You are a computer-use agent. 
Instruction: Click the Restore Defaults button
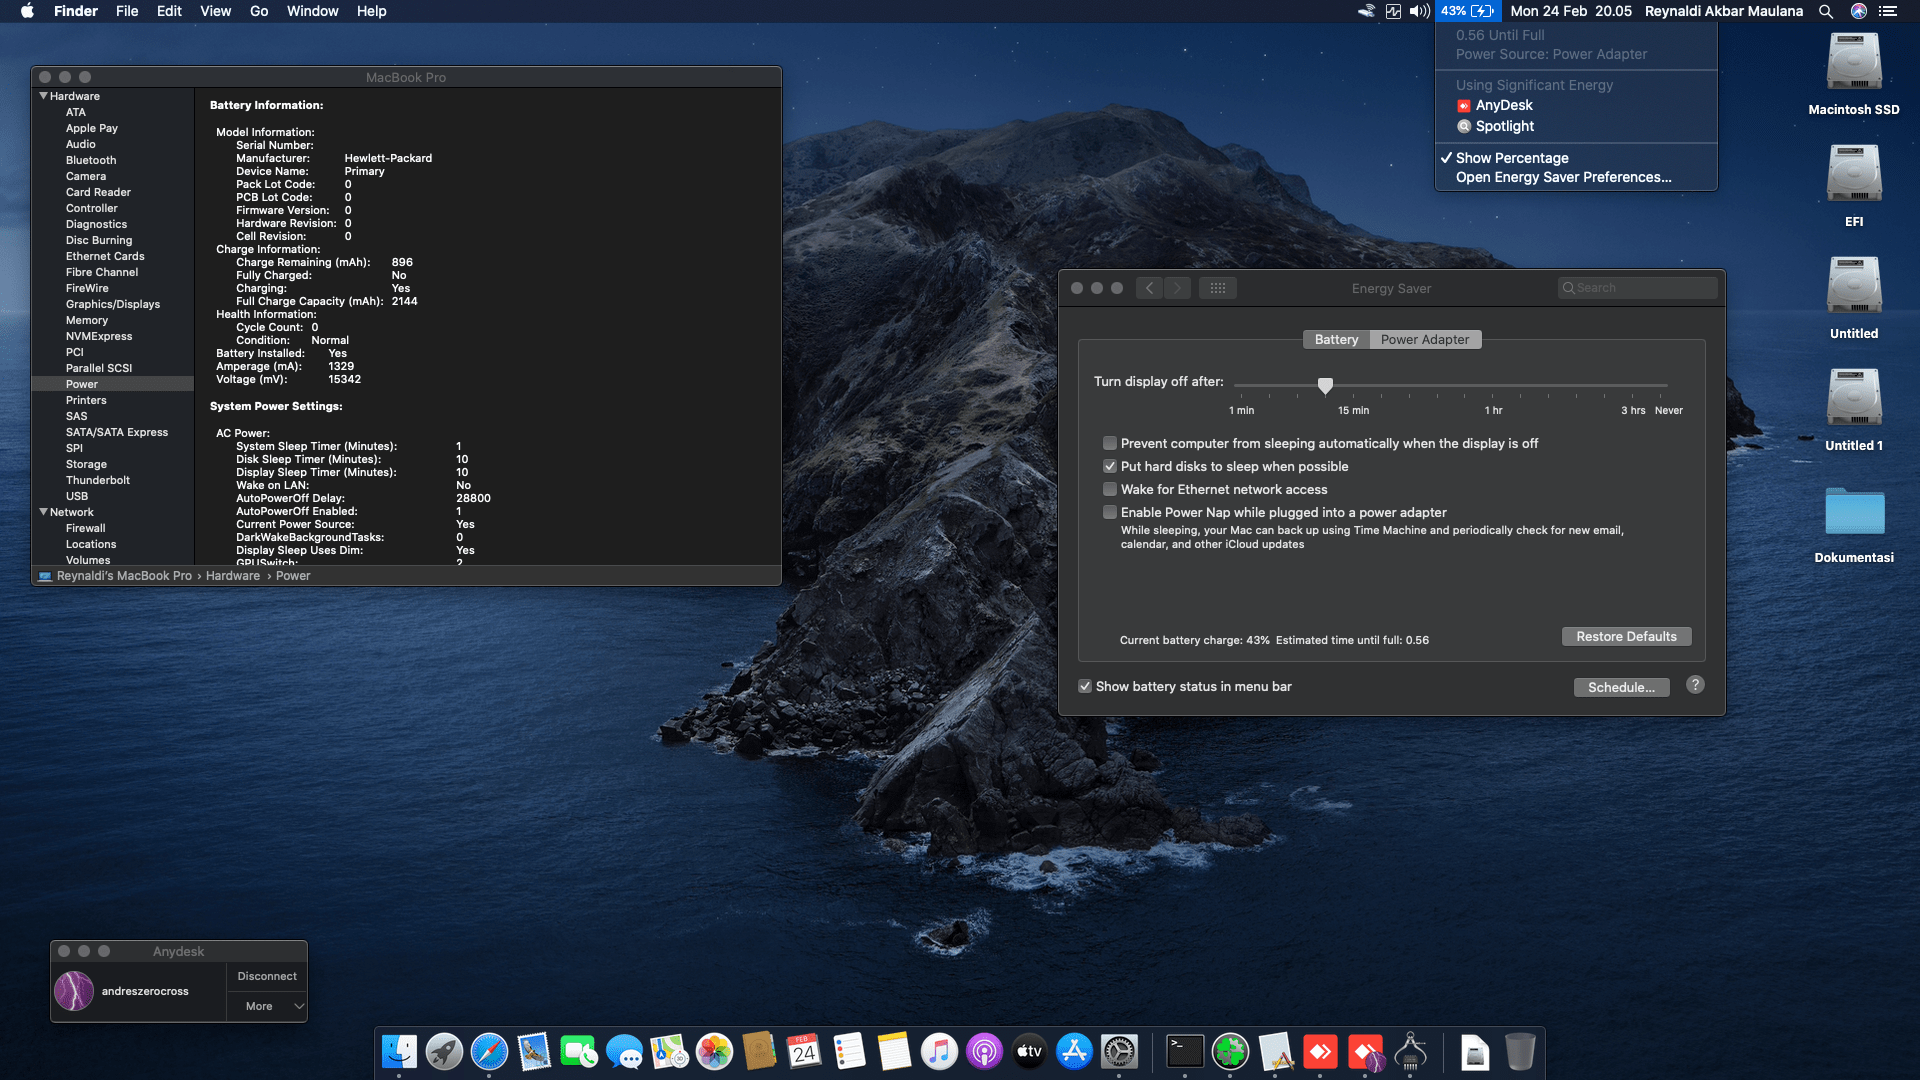(1626, 637)
